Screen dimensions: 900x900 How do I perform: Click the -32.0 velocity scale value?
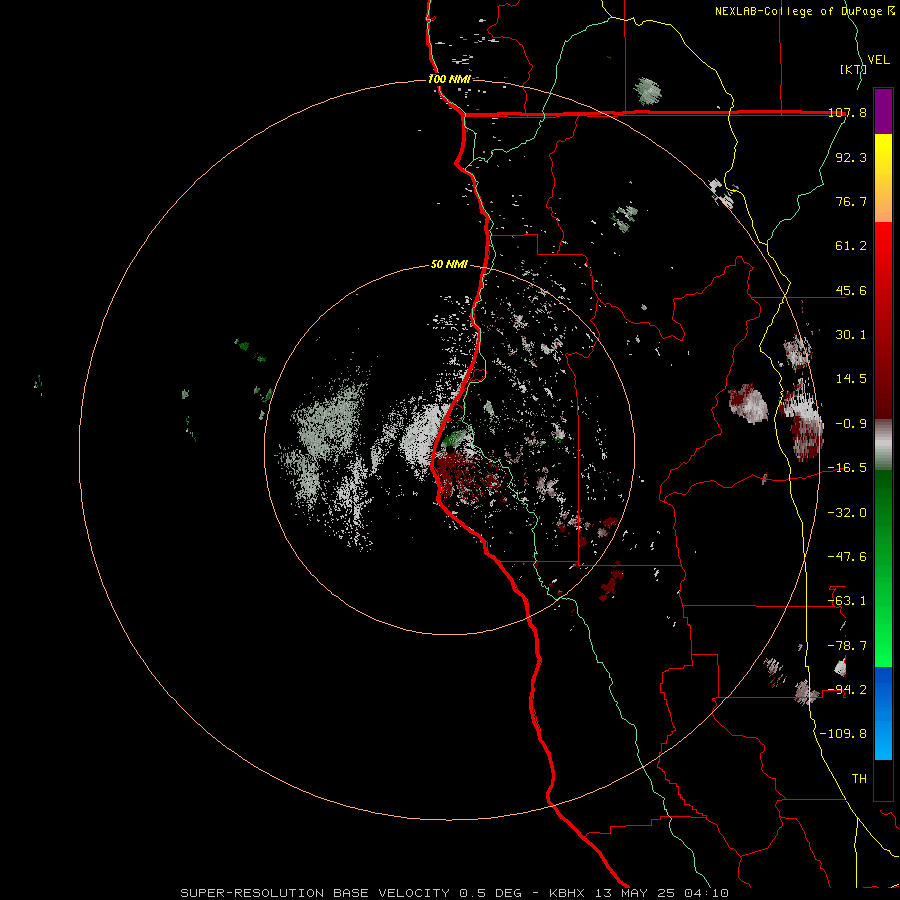coord(847,512)
